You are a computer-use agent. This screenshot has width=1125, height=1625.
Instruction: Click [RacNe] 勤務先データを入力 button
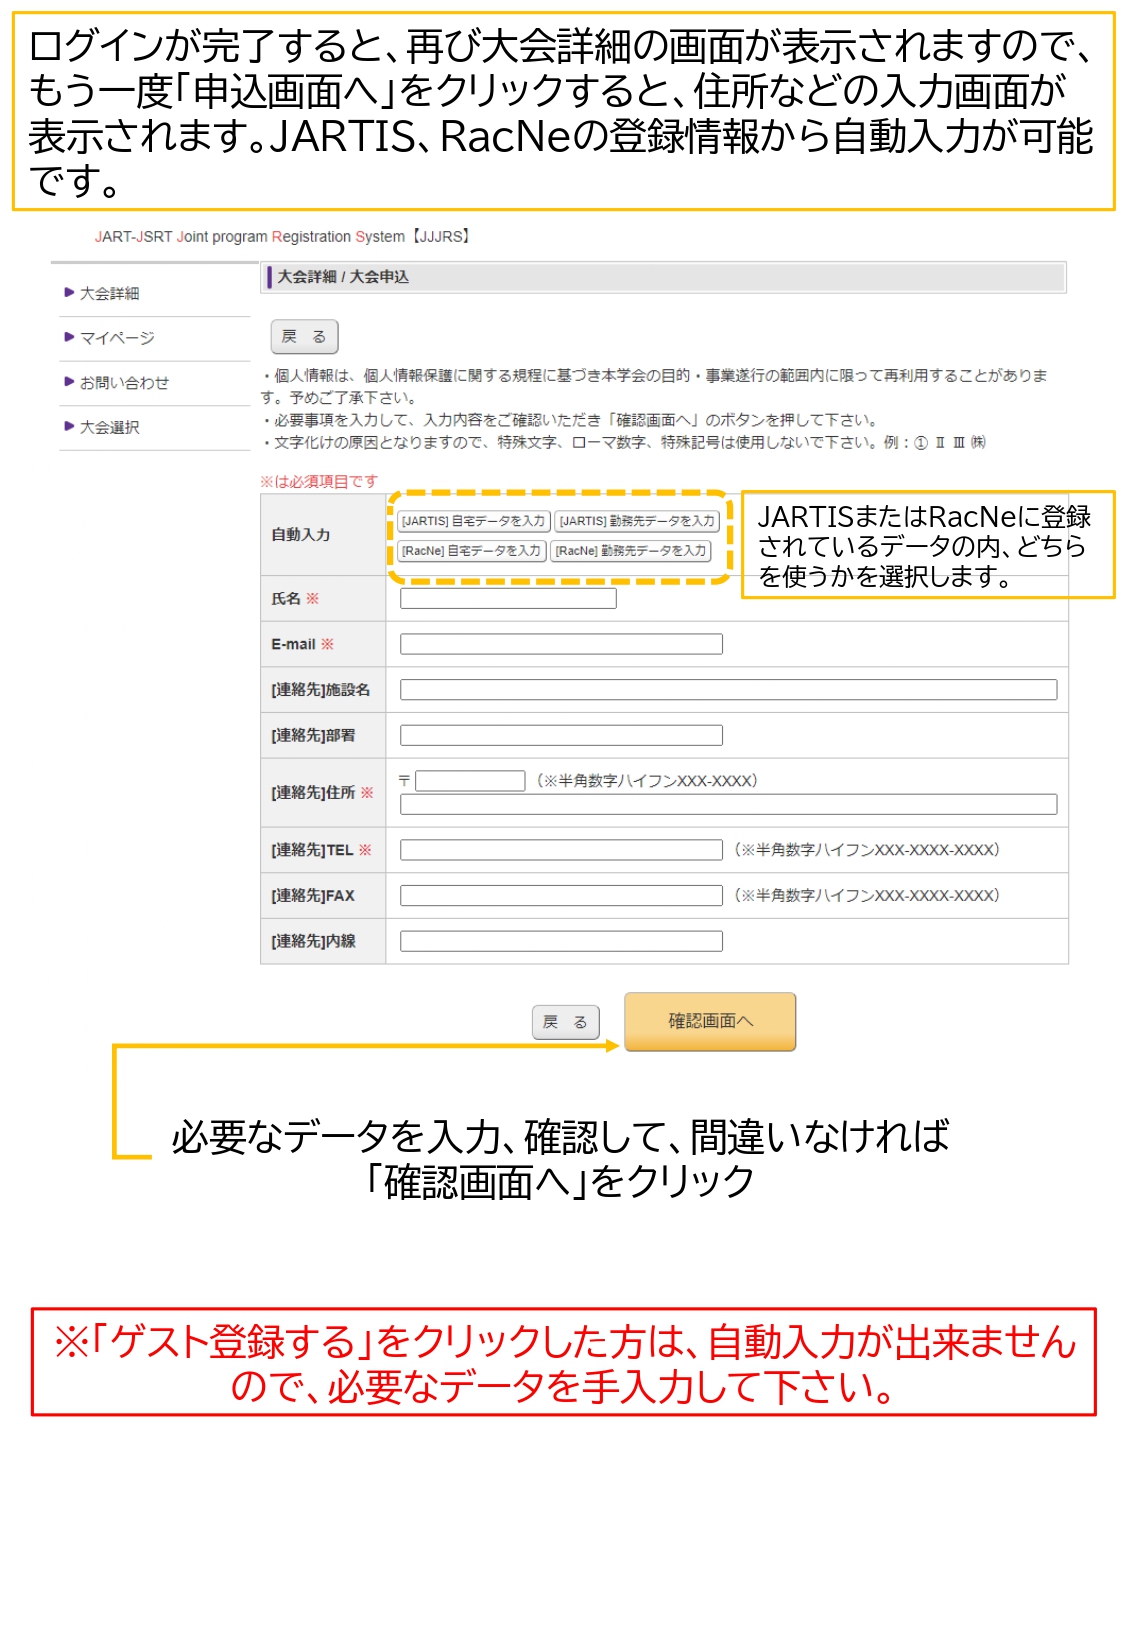(x=631, y=551)
